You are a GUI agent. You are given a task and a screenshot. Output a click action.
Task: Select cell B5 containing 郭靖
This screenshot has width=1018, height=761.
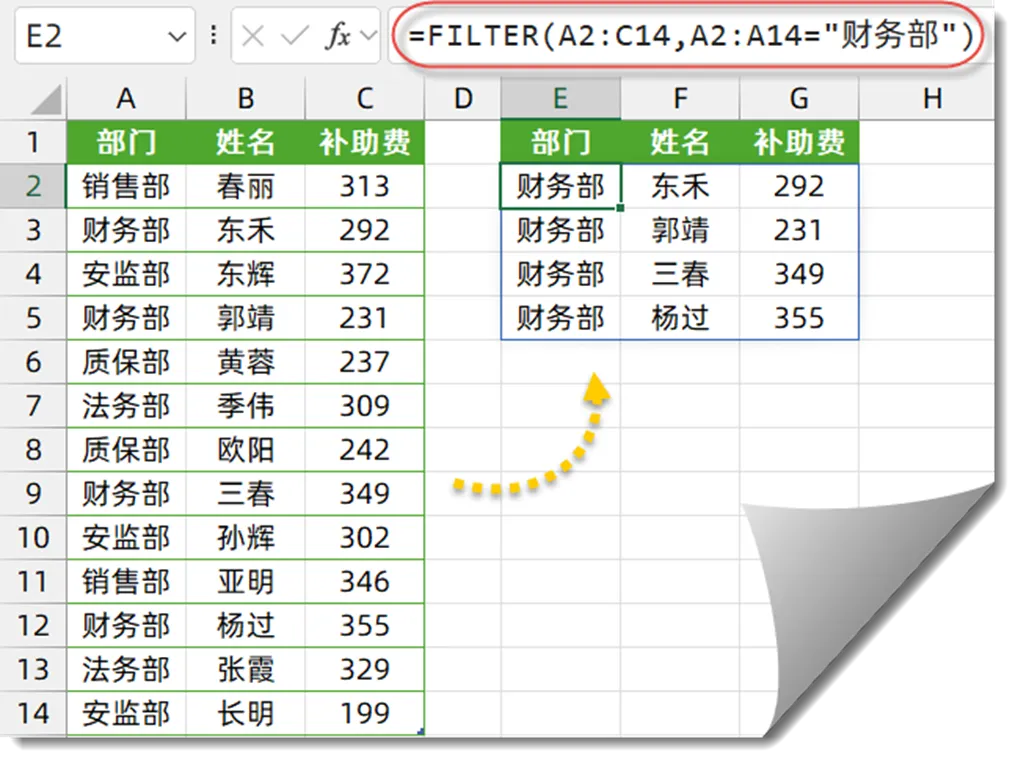245,318
